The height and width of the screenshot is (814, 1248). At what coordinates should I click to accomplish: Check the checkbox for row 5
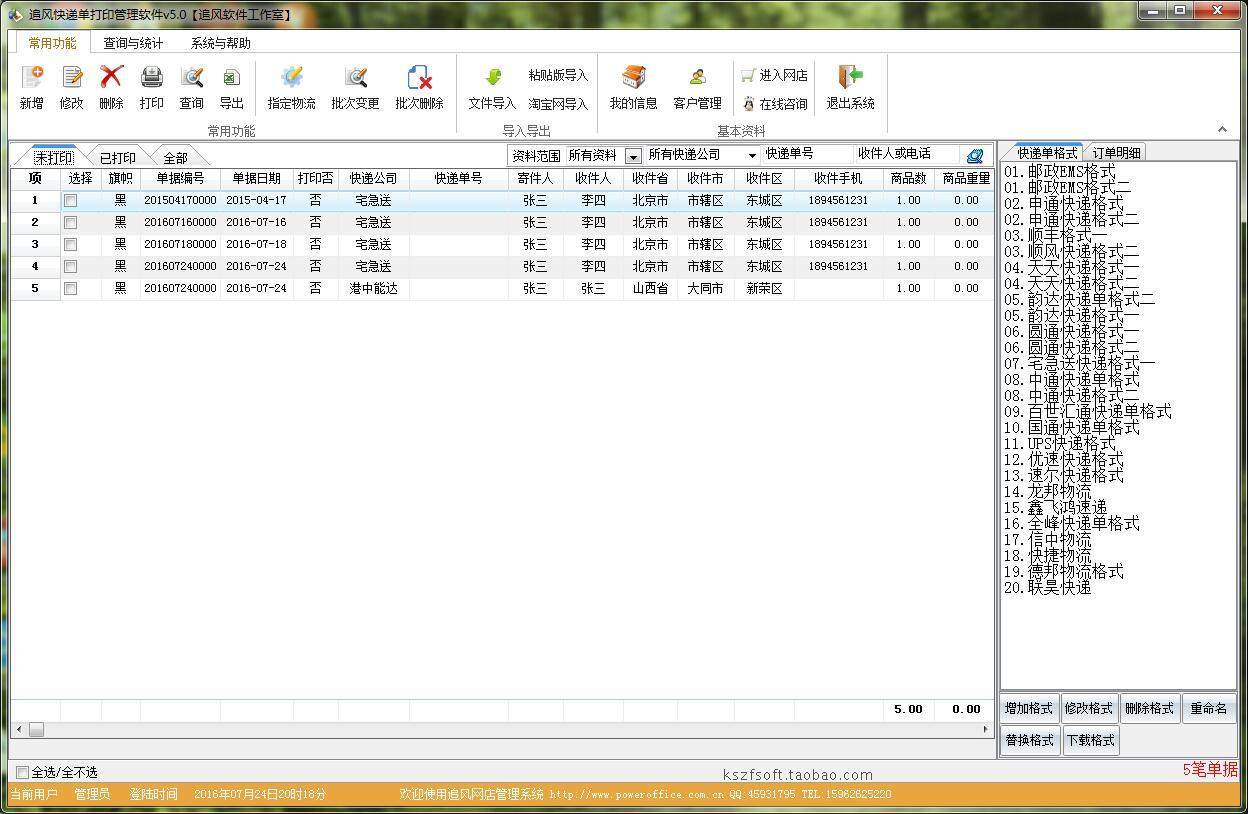tap(70, 288)
